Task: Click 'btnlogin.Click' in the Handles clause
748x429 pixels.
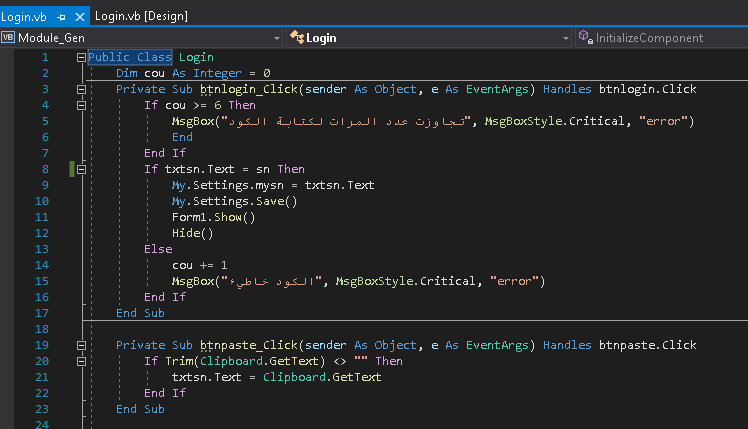Action: [x=647, y=89]
